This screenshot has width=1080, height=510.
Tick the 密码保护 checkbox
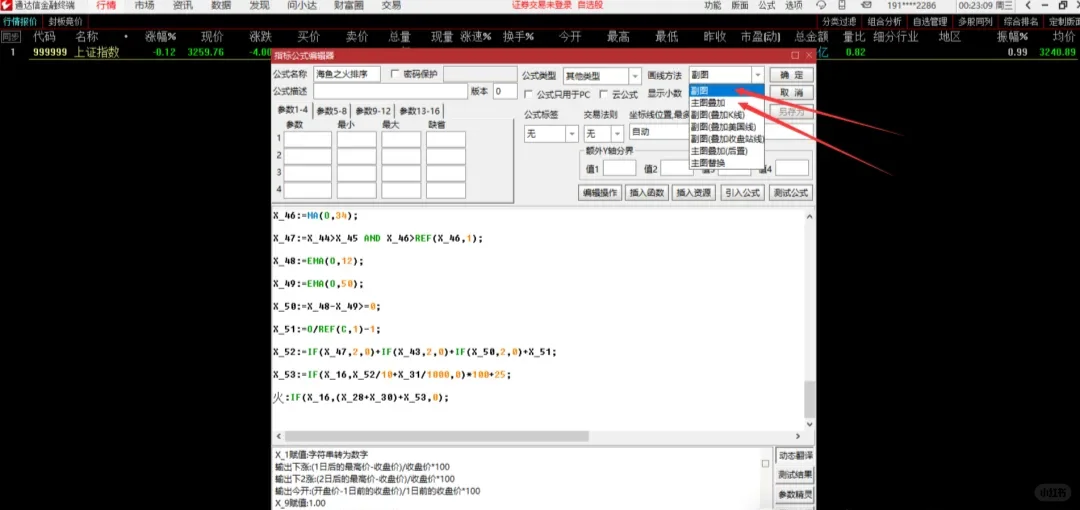pos(395,74)
